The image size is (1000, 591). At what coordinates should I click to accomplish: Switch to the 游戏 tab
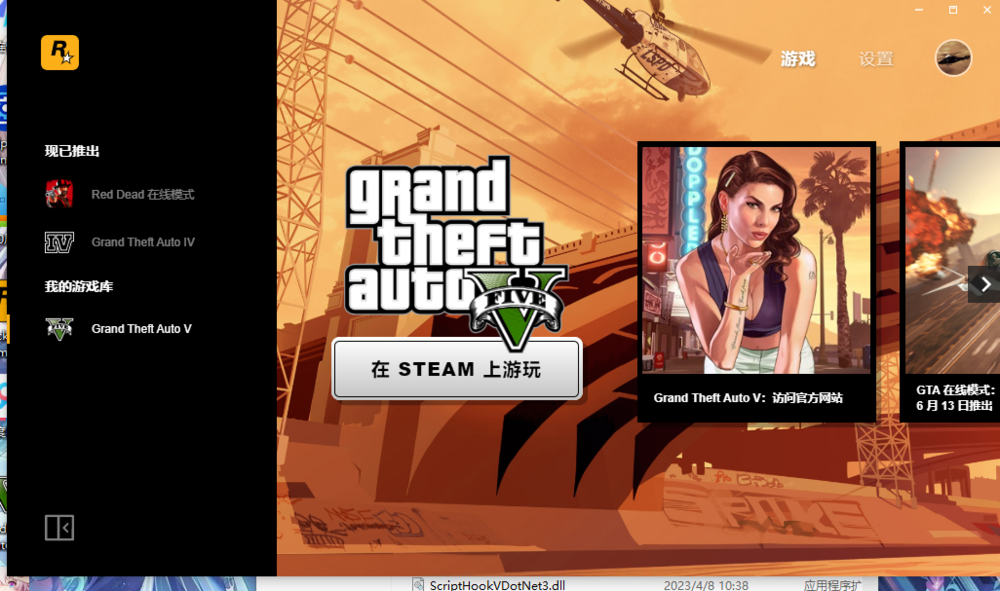pos(797,59)
